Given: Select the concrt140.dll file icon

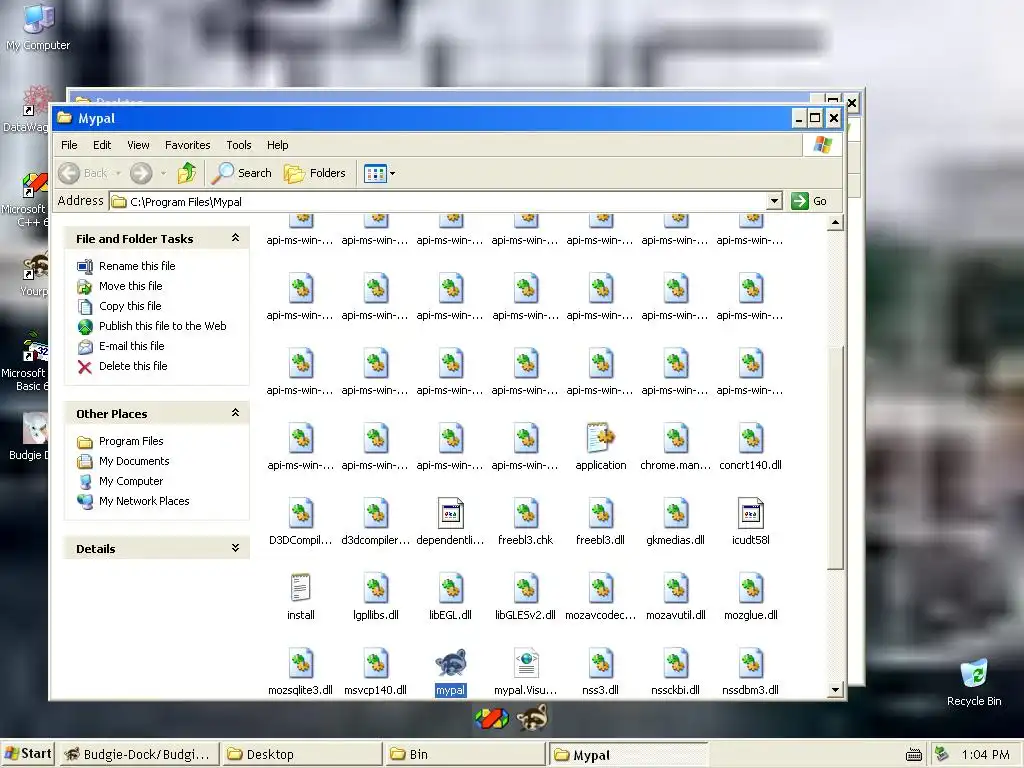Looking at the screenshot, I should click(x=750, y=438).
